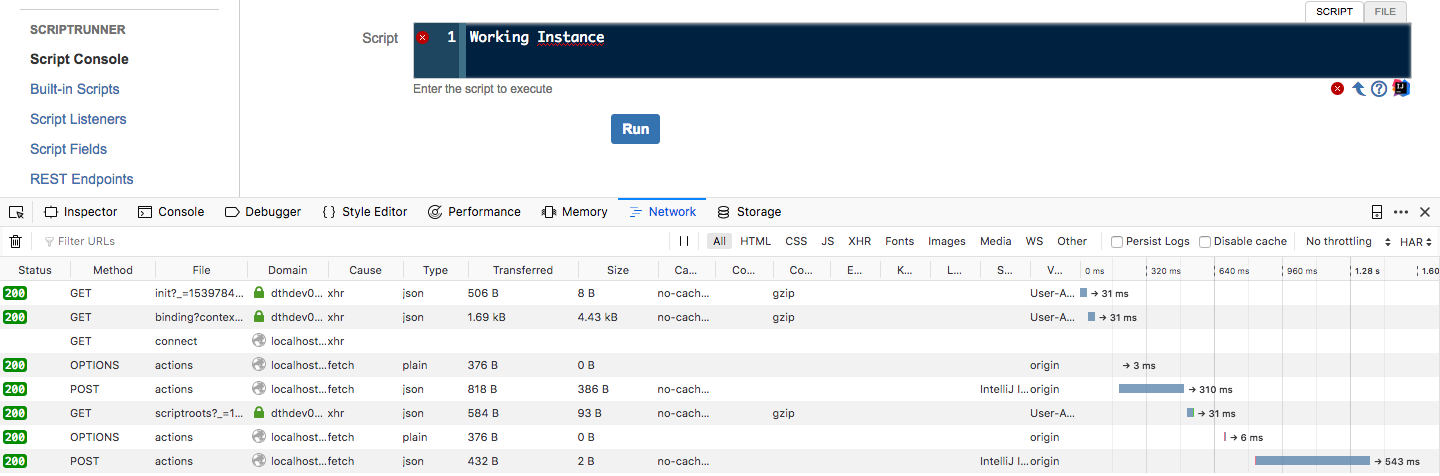Click the 200 status badge of scriptroots request

pyautogui.click(x=15, y=413)
